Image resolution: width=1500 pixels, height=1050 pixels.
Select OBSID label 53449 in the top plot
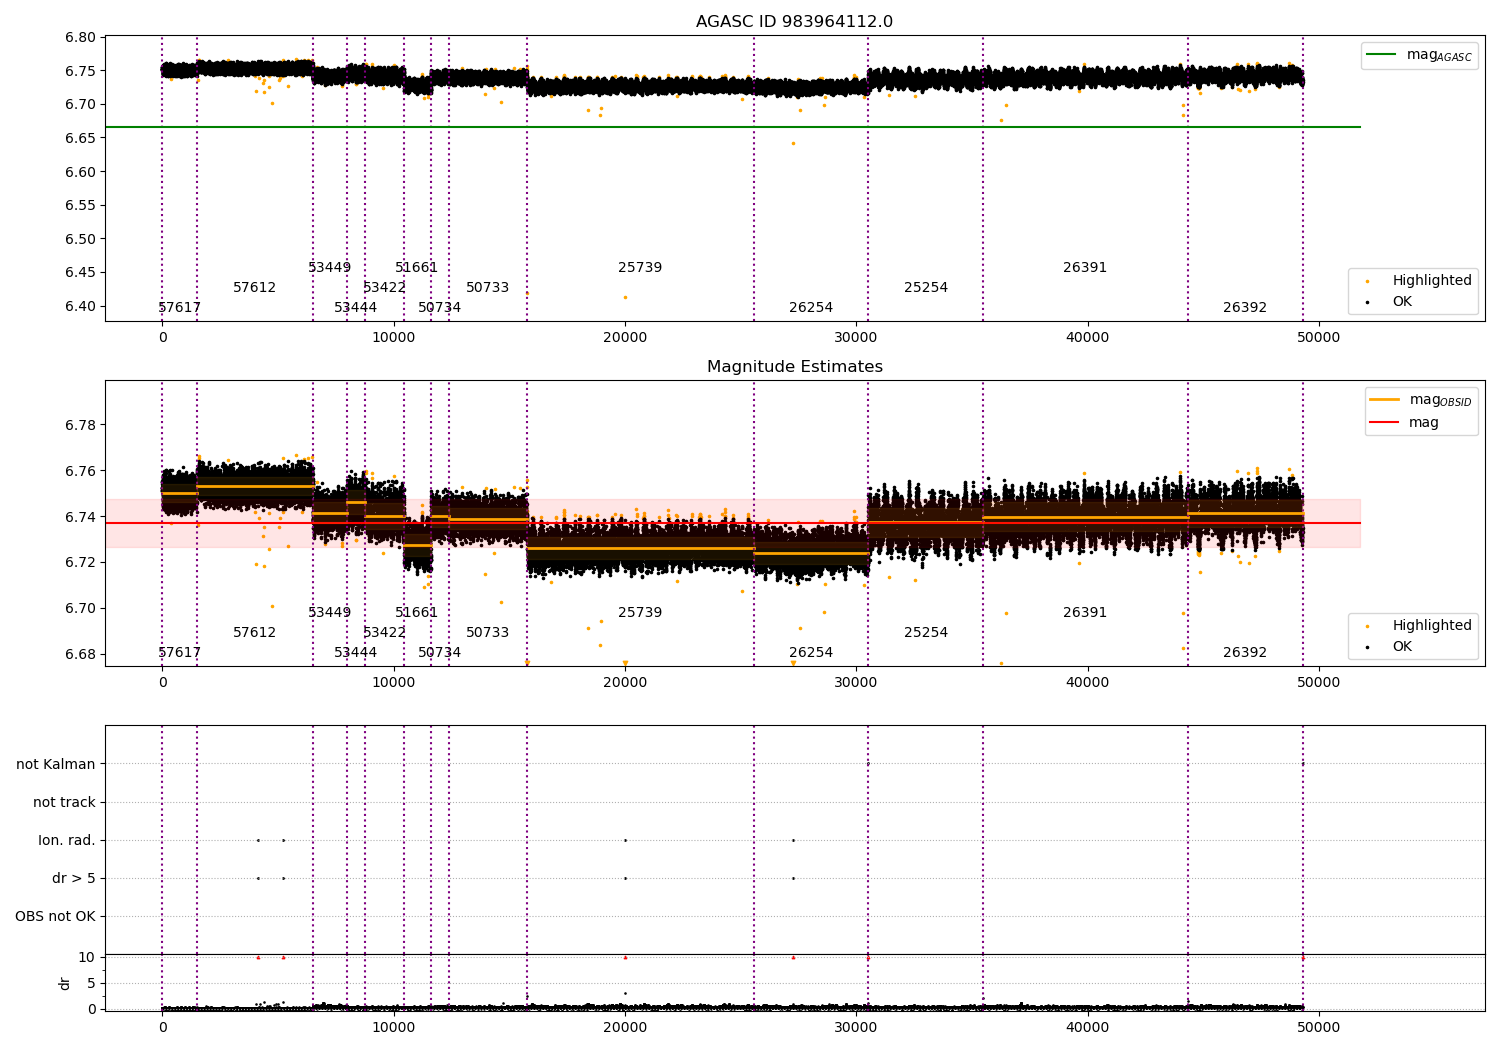click(330, 268)
